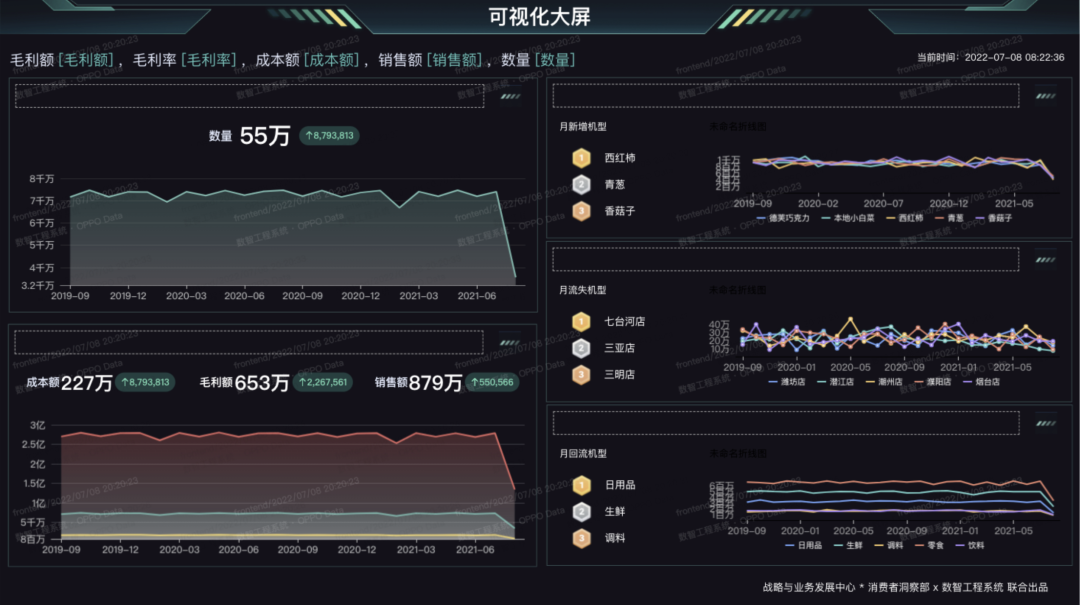1080x605 pixels.
Task: Toggle 日用品 legend entry under line chart
Action: point(803,545)
